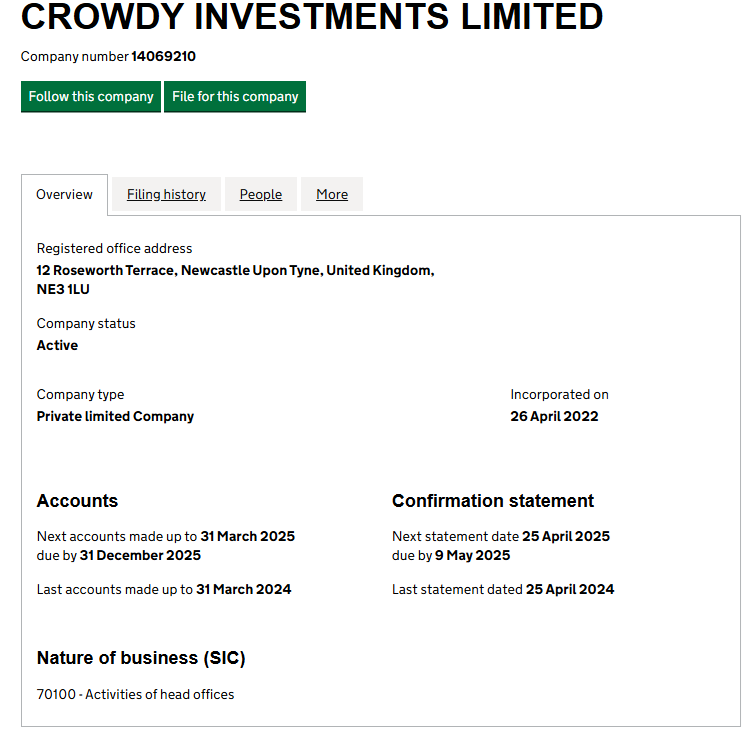Click the Follow this company button
Image resolution: width=752 pixels, height=731 pixels.
click(x=91, y=97)
